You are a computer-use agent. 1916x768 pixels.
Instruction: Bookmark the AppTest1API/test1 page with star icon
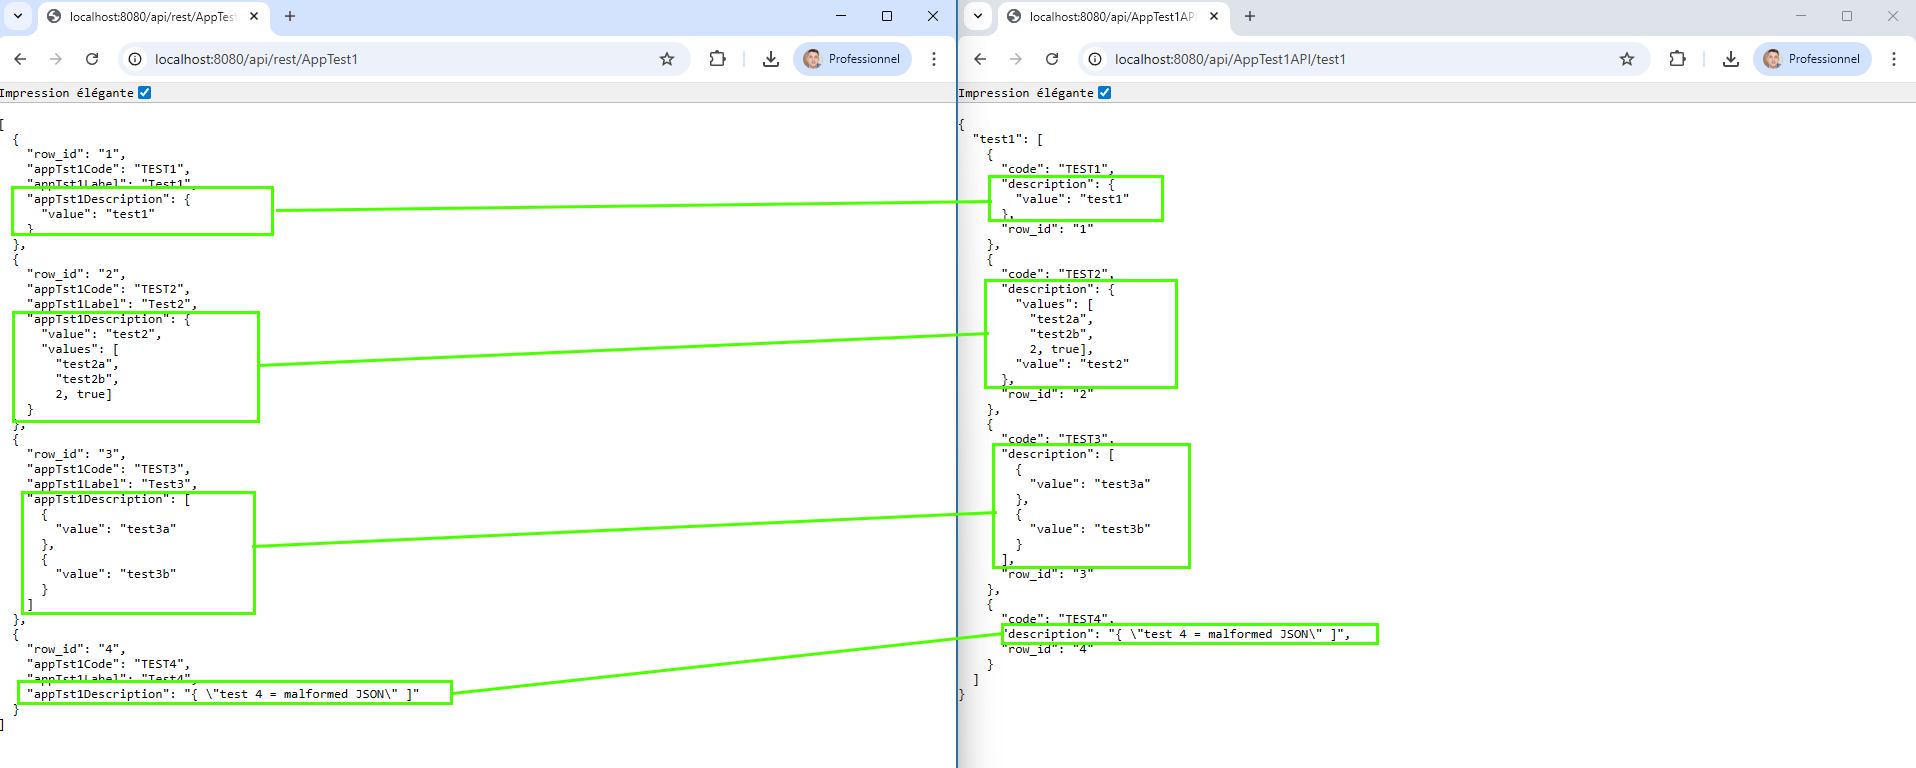1627,59
